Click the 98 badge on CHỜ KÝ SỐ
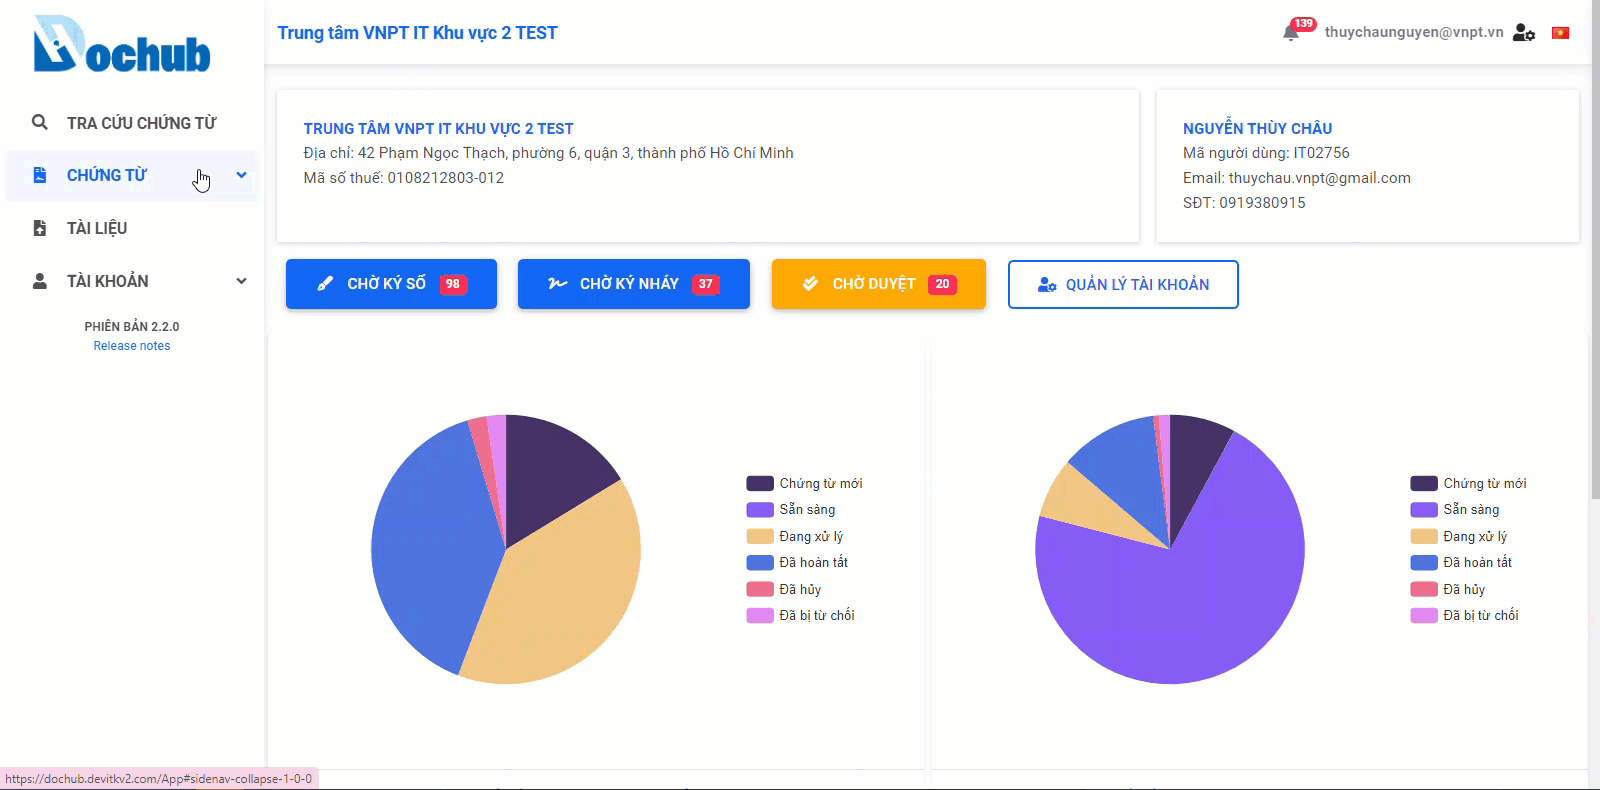The height and width of the screenshot is (790, 1600). point(453,284)
